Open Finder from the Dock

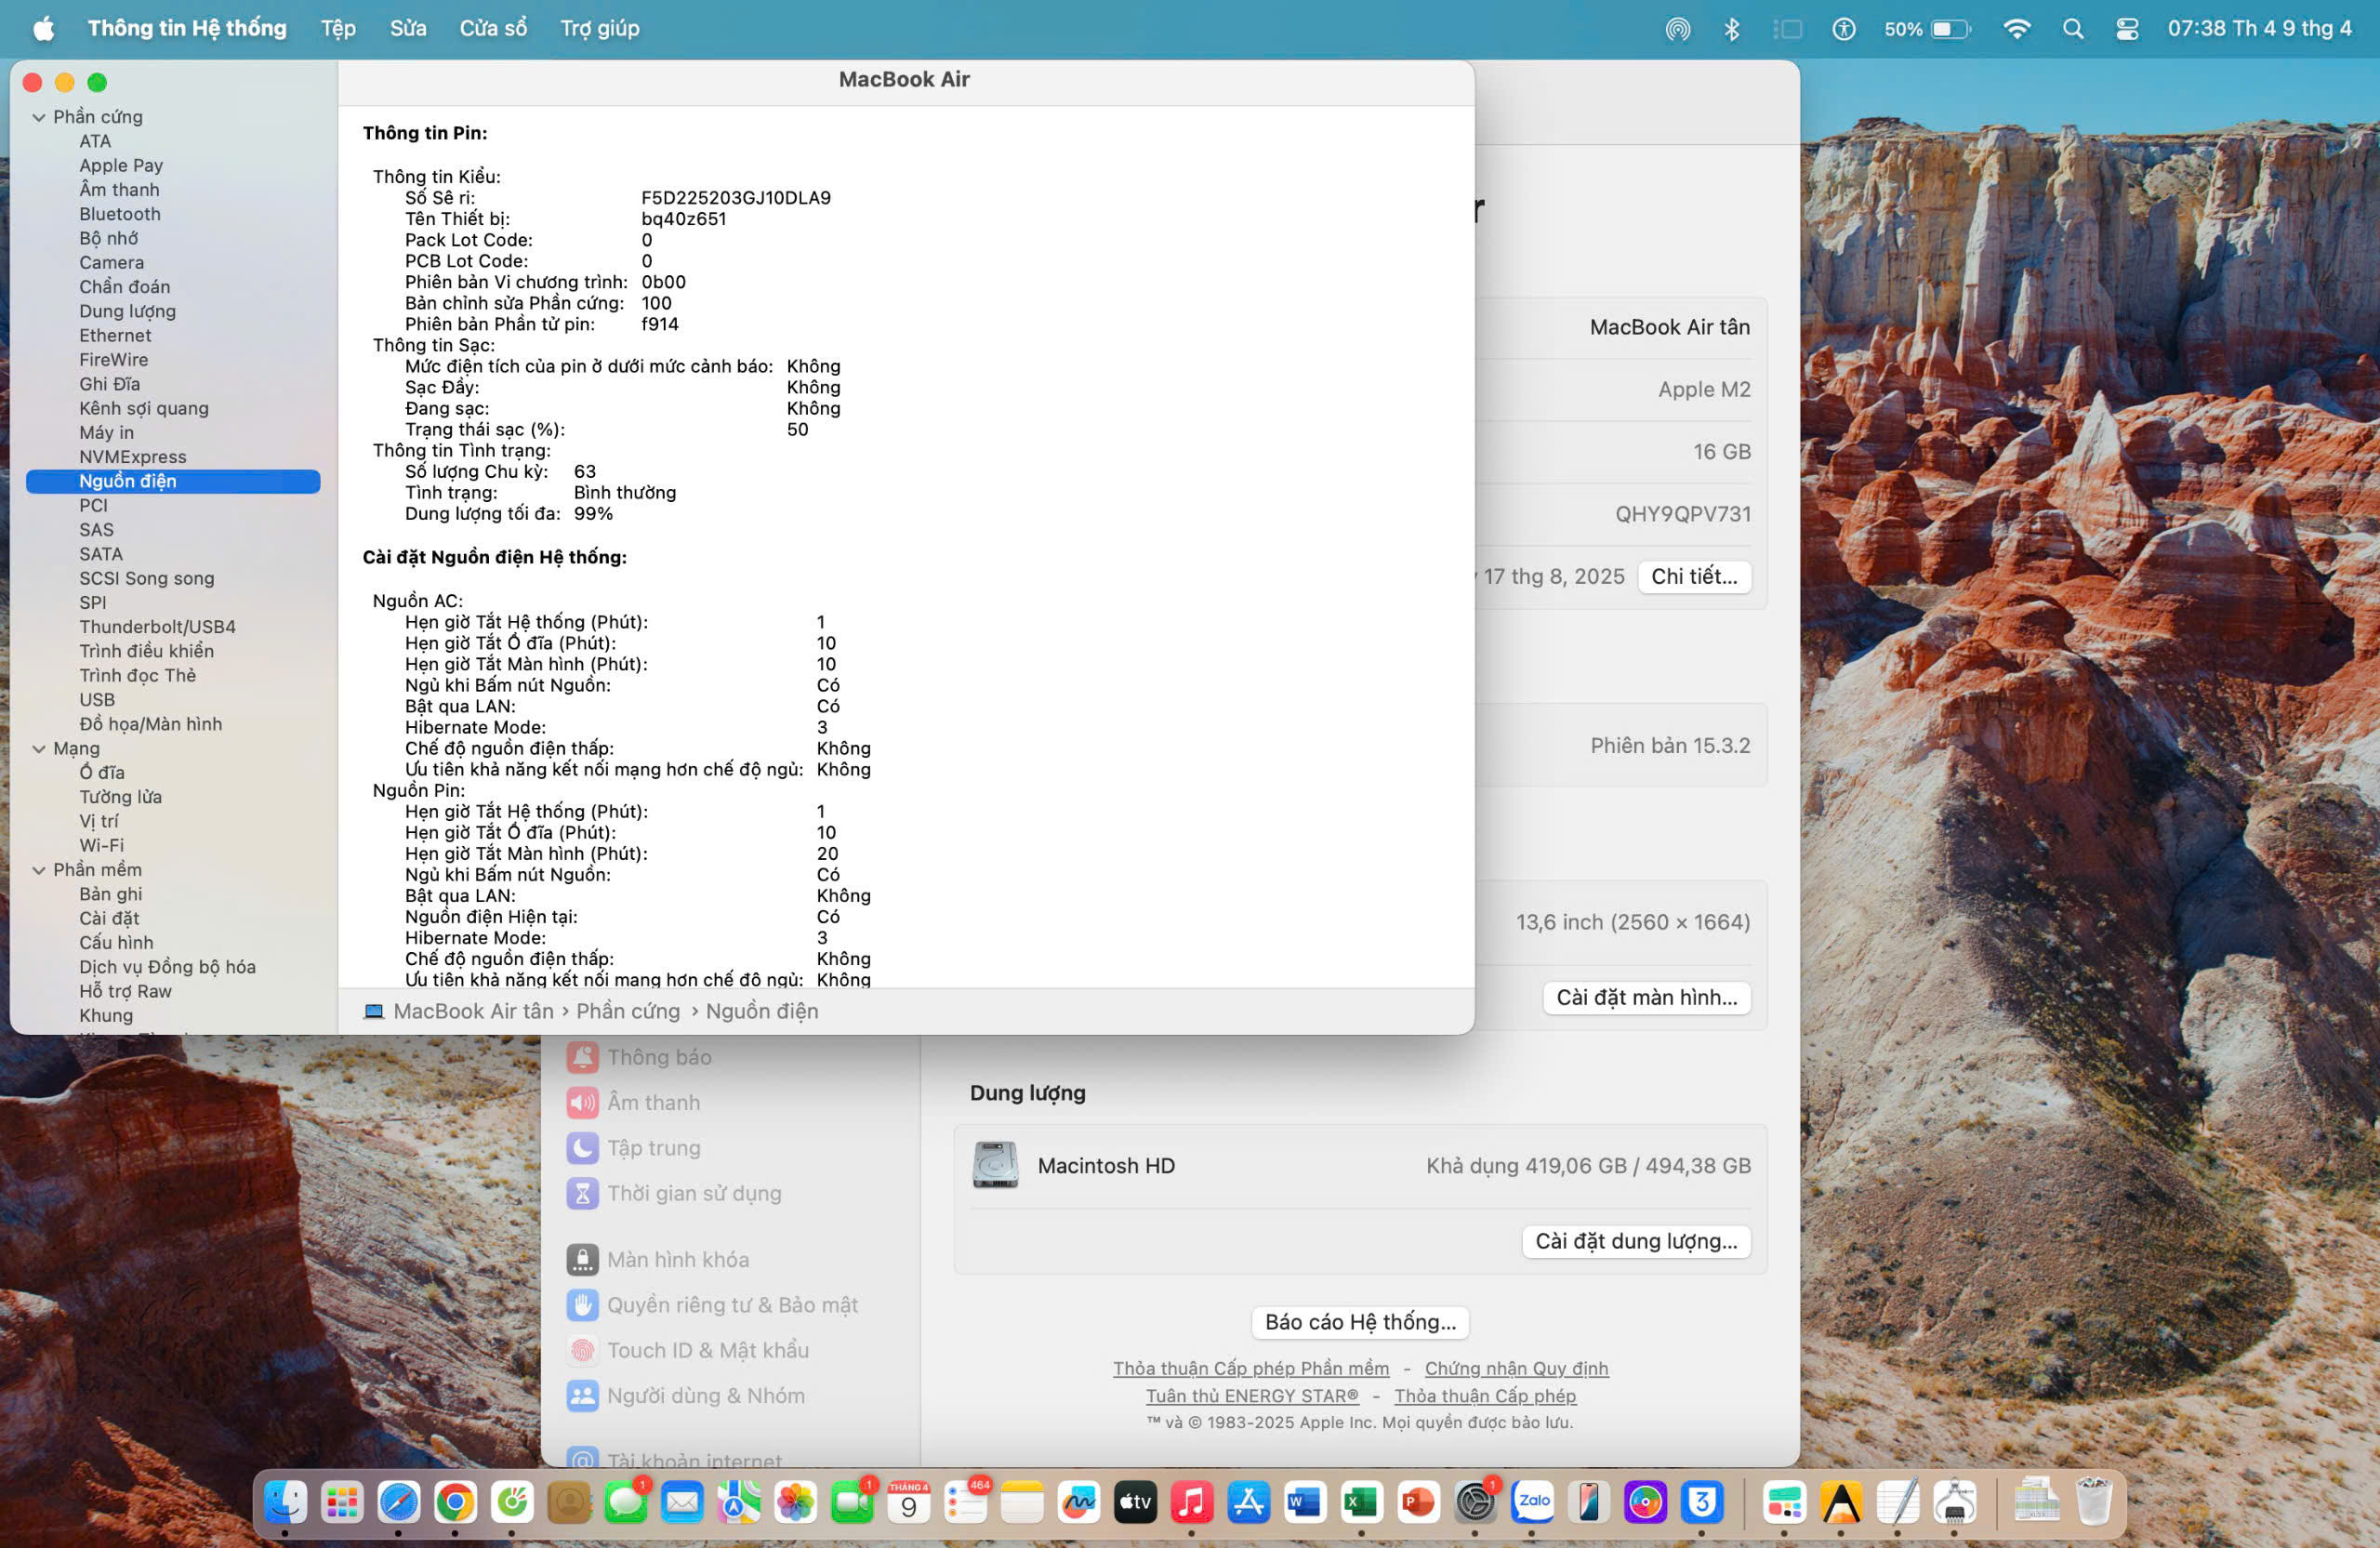coord(285,1502)
